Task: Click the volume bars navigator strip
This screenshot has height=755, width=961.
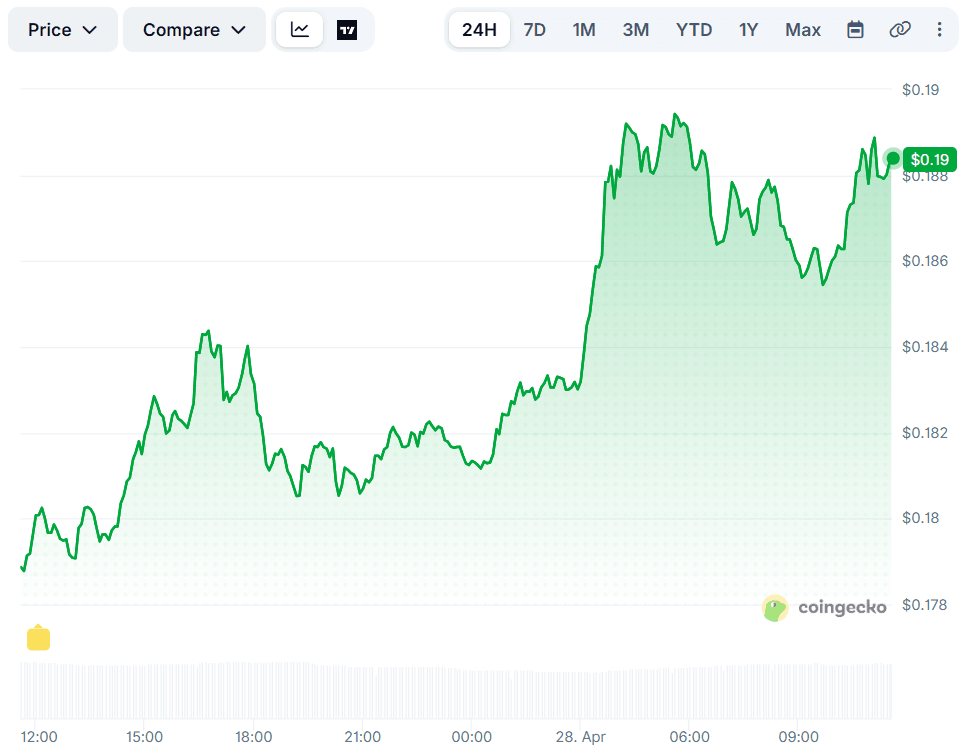Action: (x=455, y=689)
